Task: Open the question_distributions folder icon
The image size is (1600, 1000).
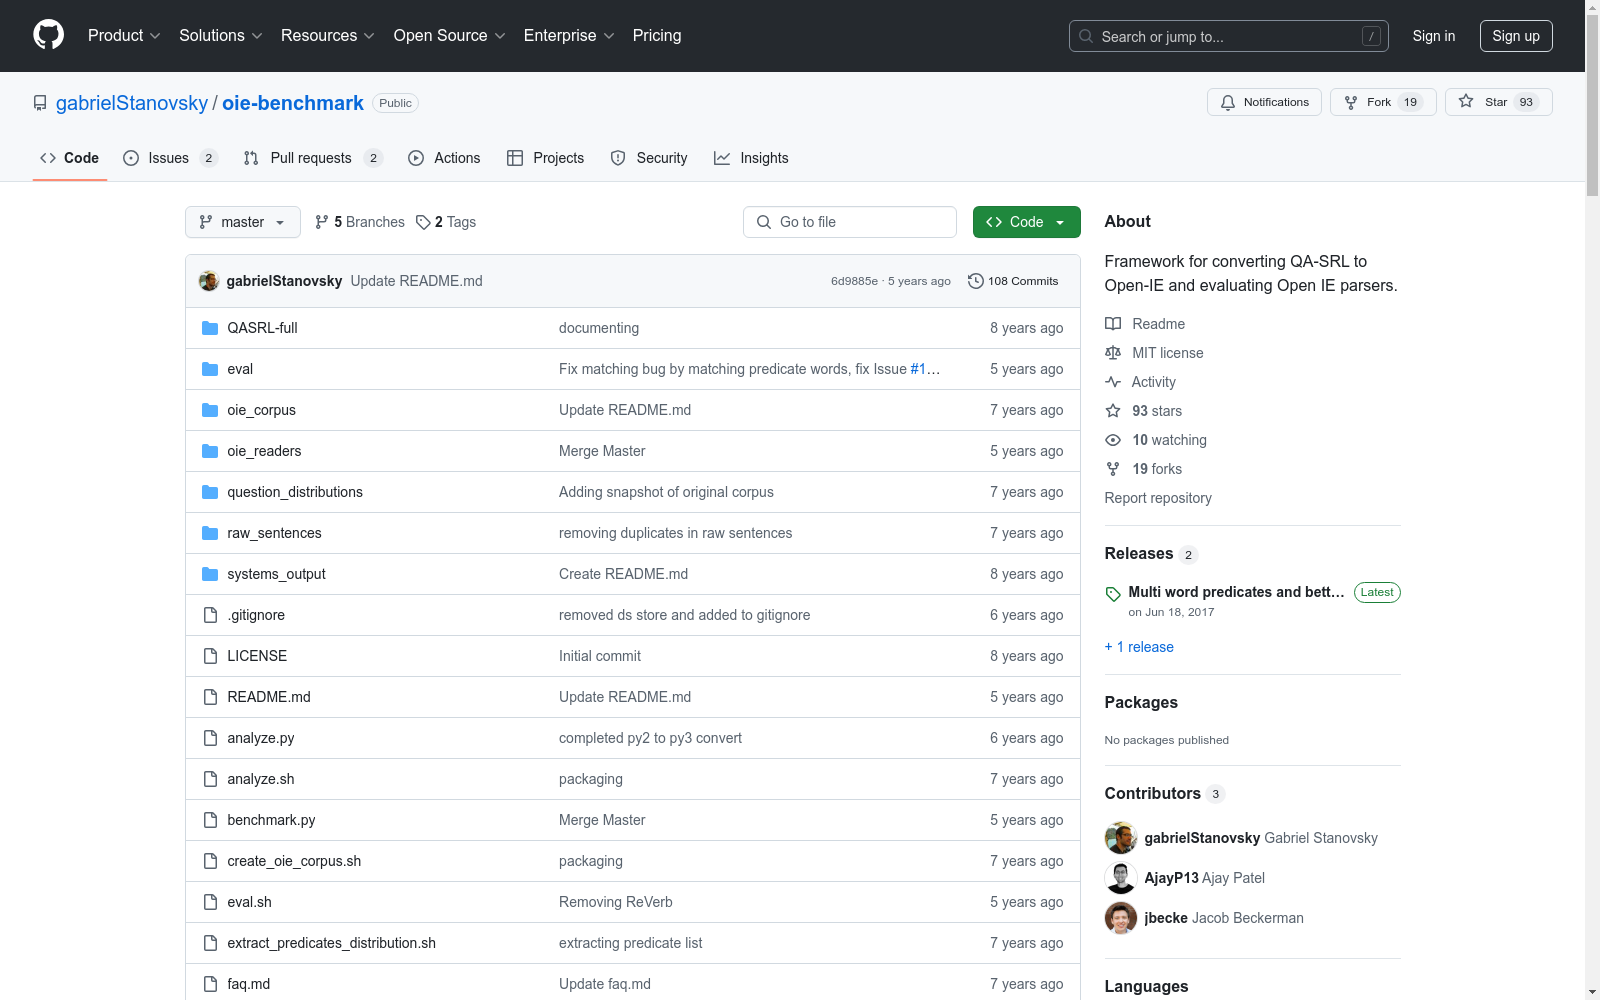Action: (x=210, y=492)
